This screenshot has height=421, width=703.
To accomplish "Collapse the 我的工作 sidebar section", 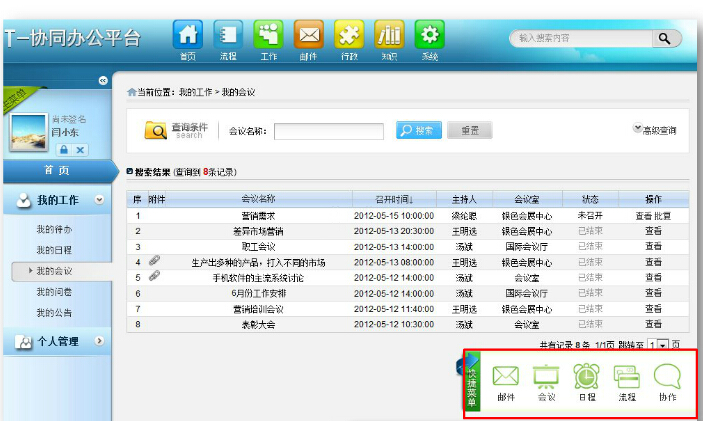I will pos(99,200).
